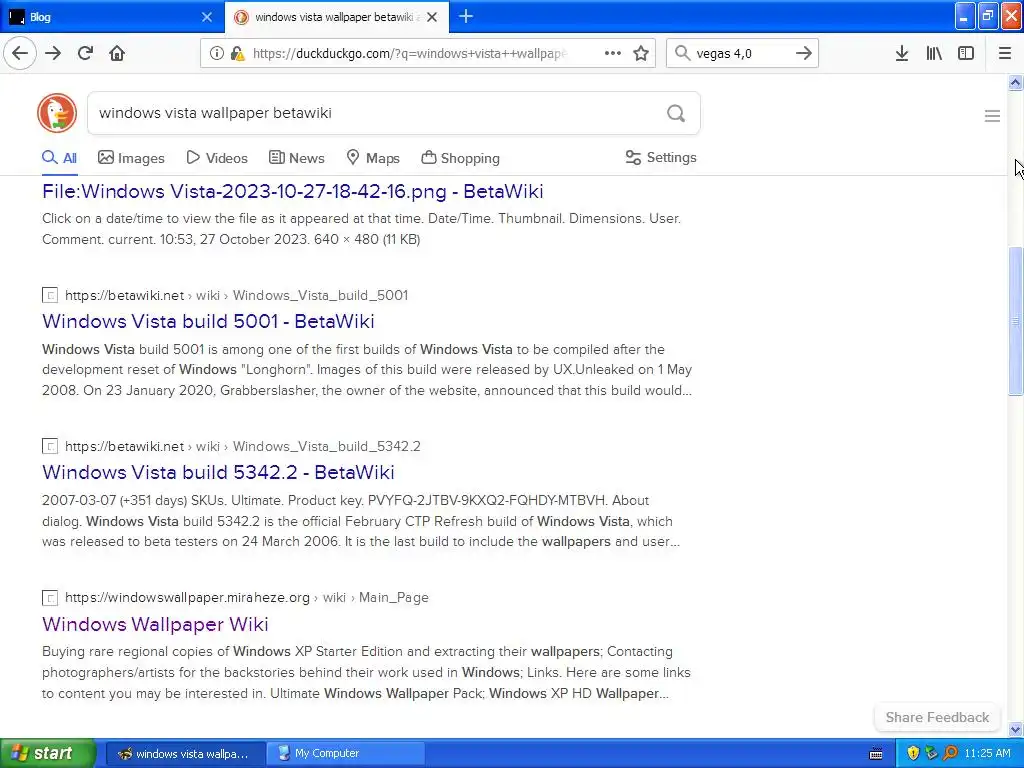Show All search results

pyautogui.click(x=59, y=157)
